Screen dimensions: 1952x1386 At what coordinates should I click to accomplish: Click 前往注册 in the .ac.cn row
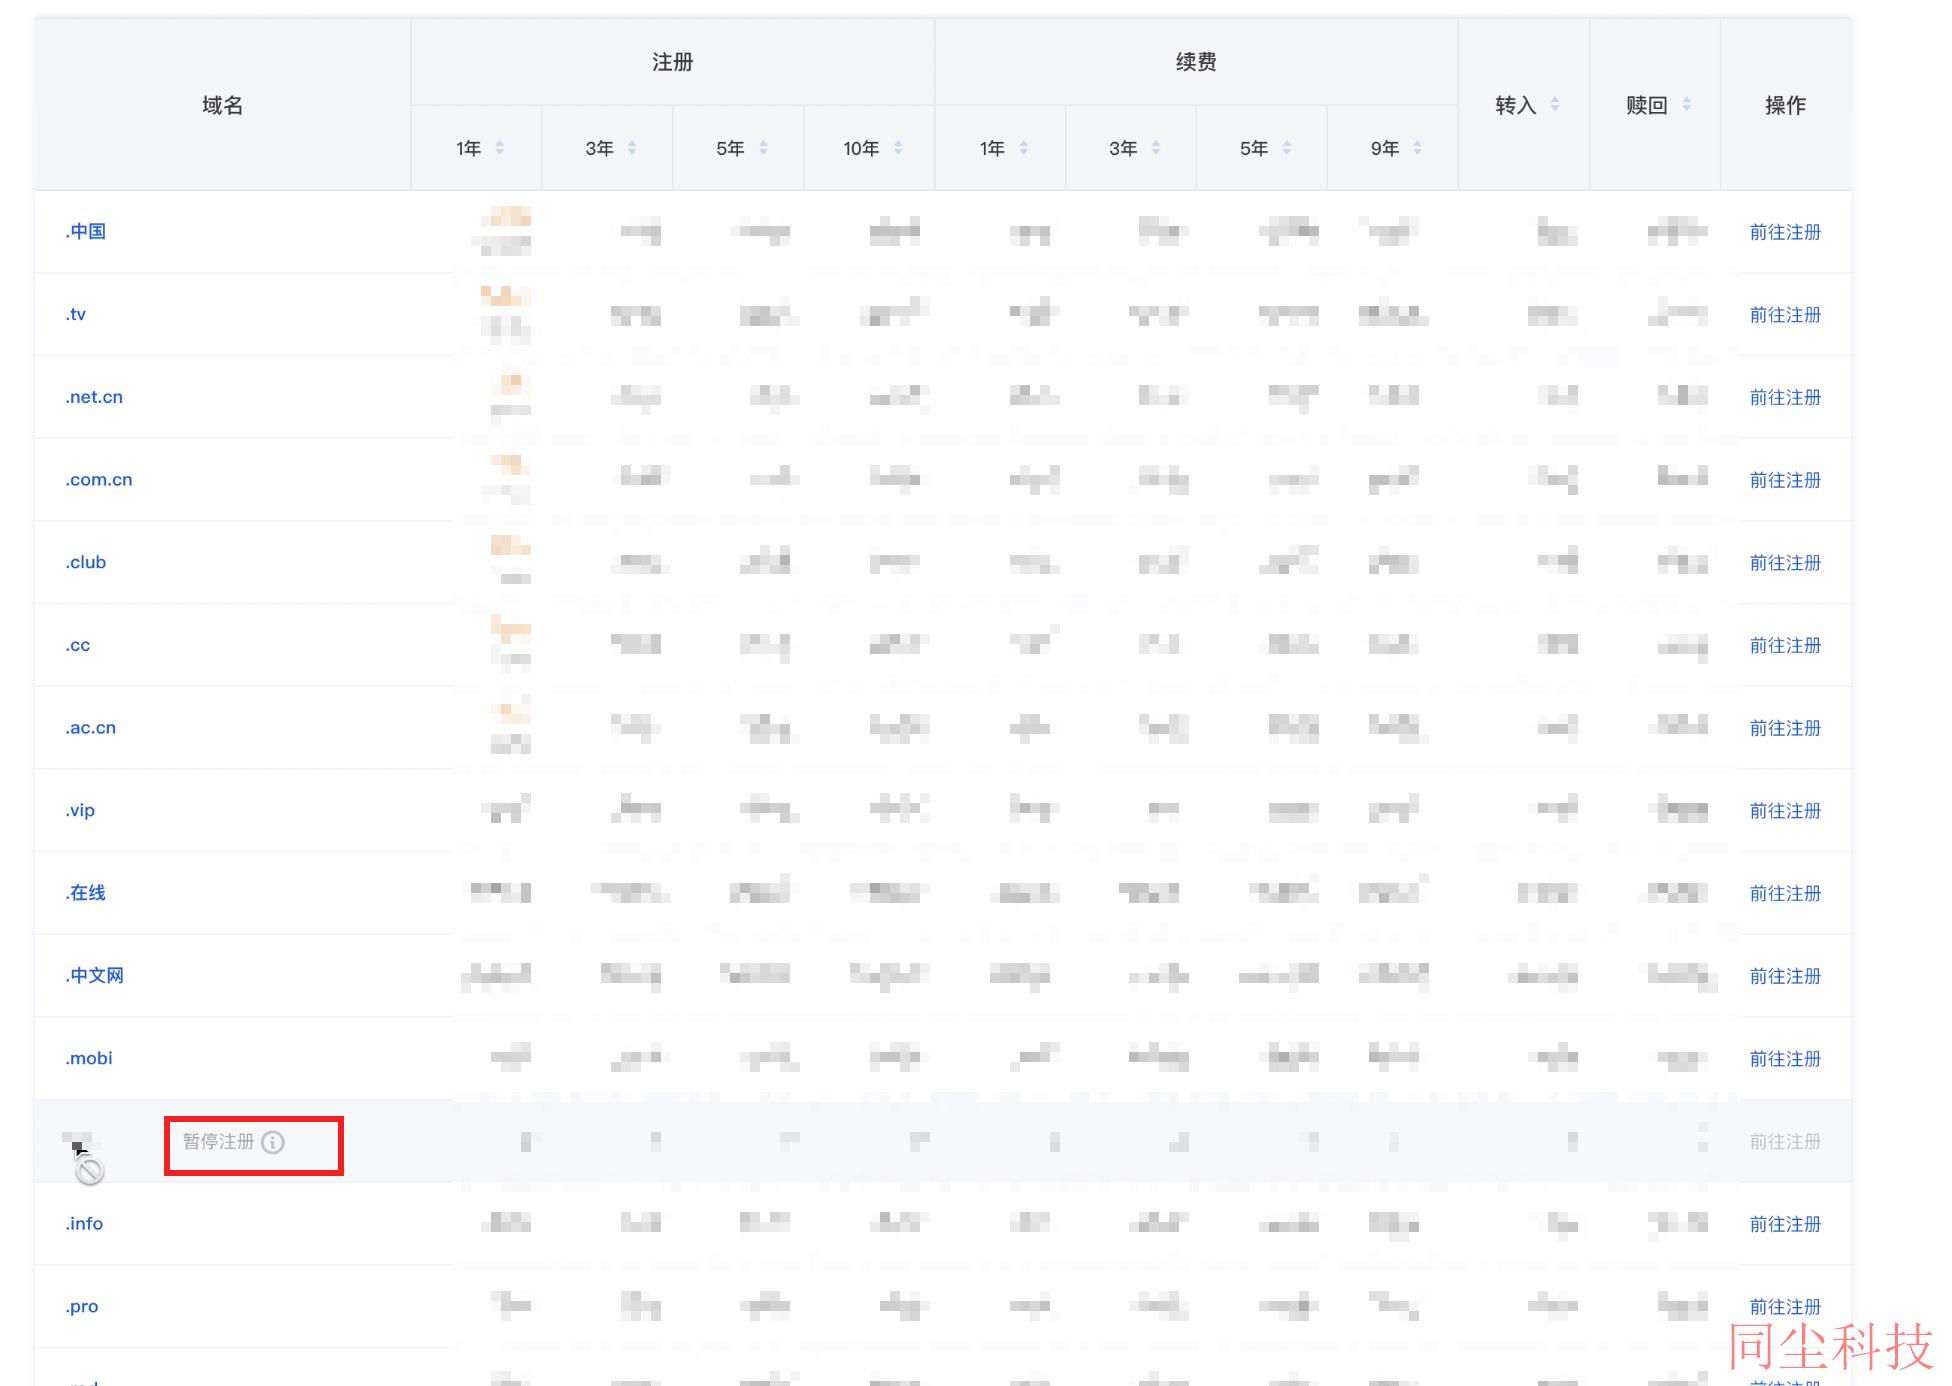point(1785,728)
